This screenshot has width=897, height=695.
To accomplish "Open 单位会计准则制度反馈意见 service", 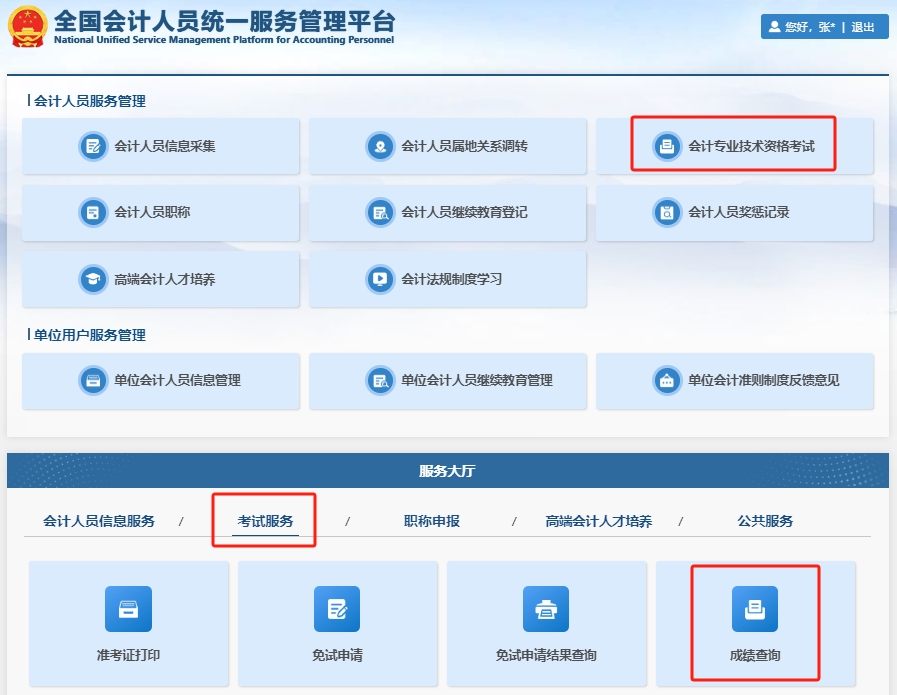I will (x=735, y=381).
